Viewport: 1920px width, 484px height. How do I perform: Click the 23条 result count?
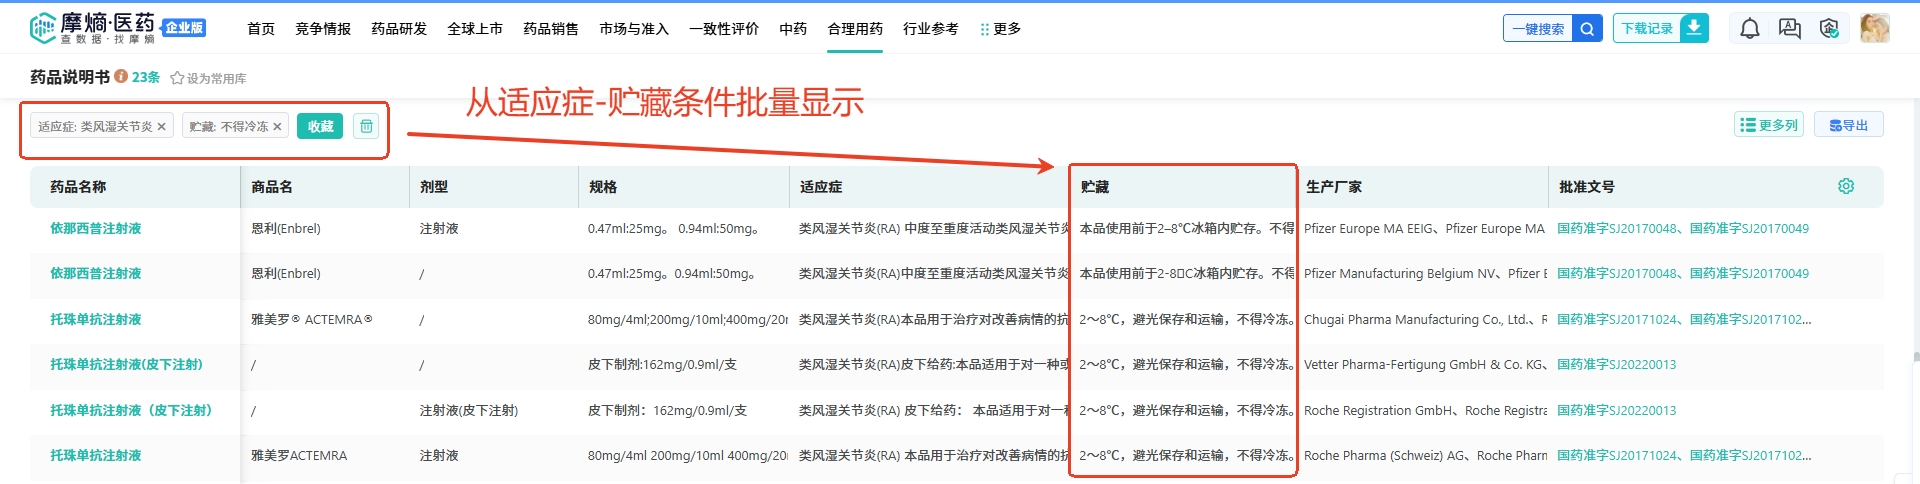click(146, 77)
